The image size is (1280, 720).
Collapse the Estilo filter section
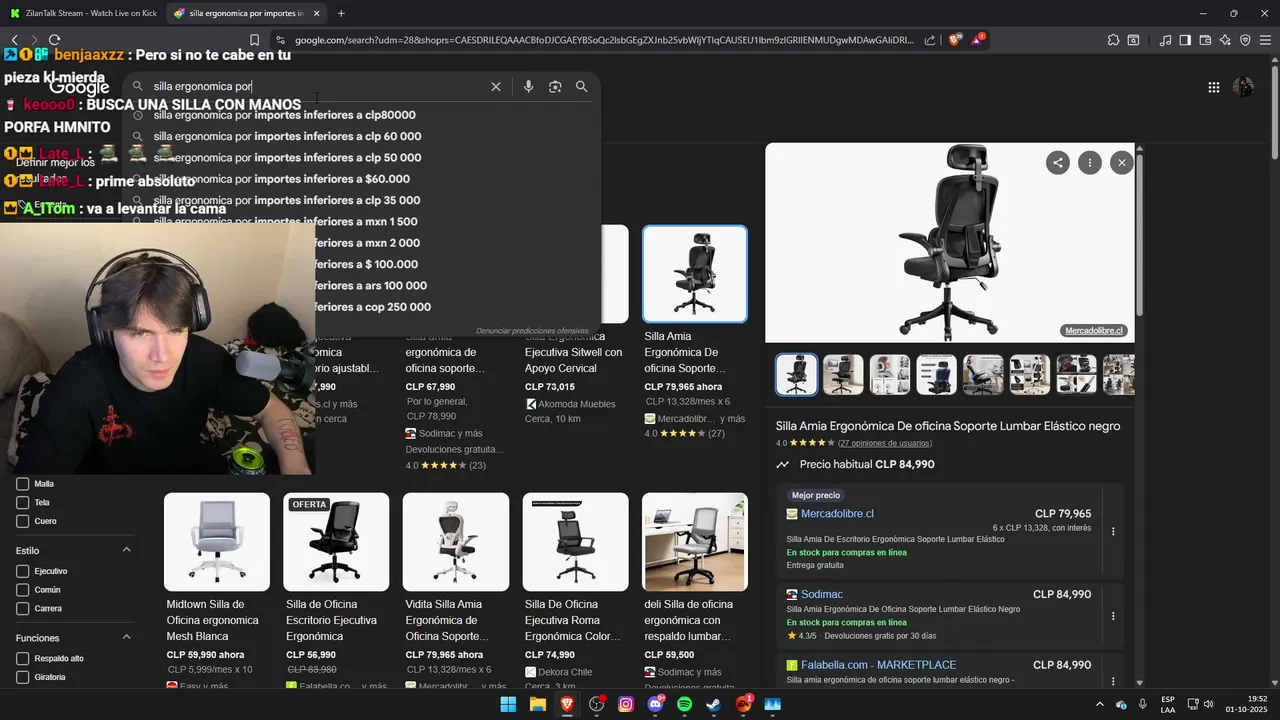(x=127, y=550)
